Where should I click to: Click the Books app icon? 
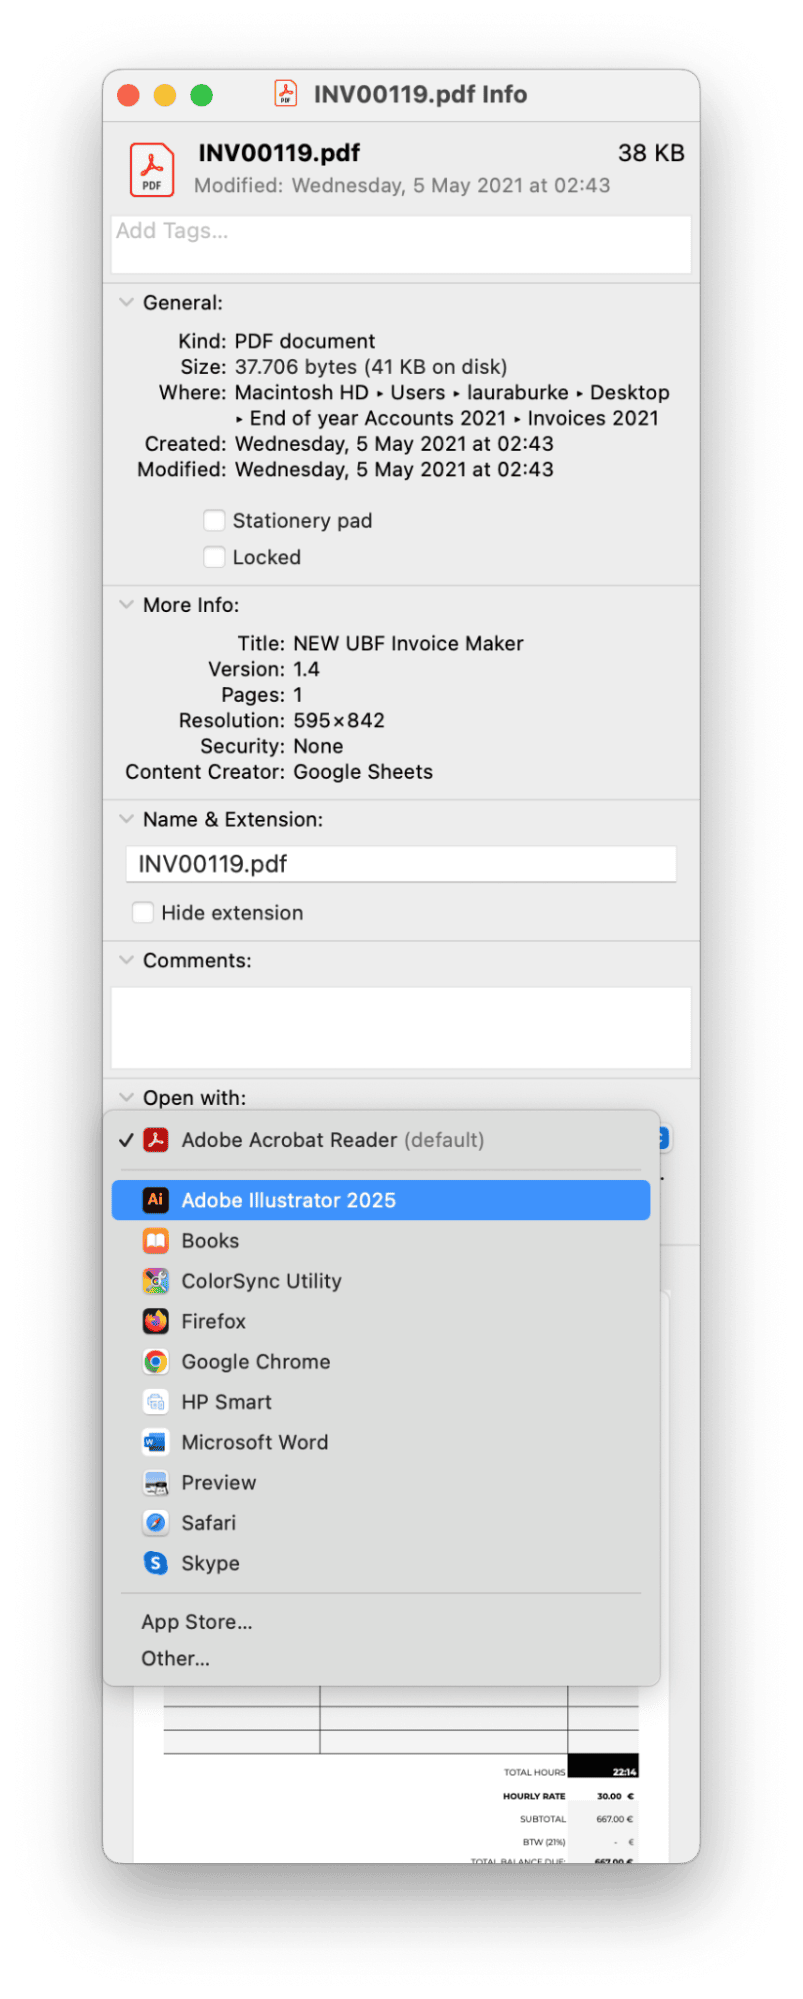click(x=155, y=1241)
